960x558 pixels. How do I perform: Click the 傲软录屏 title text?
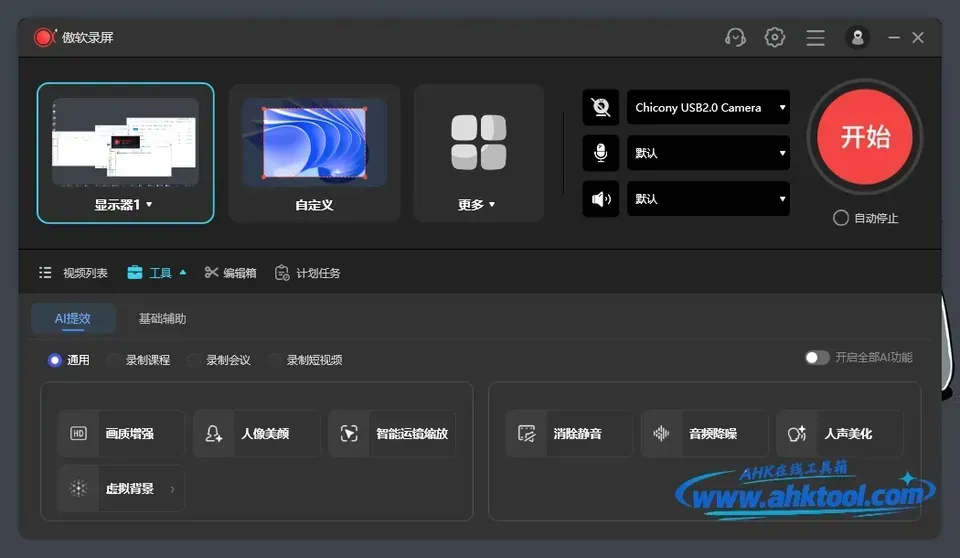coord(88,37)
